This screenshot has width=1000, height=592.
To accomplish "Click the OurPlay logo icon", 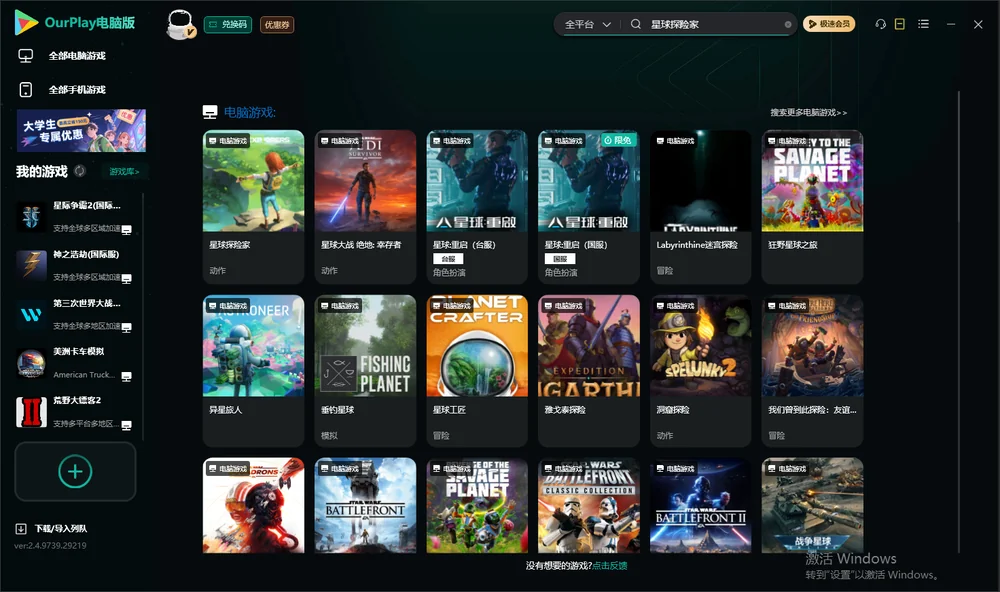I will (x=26, y=22).
